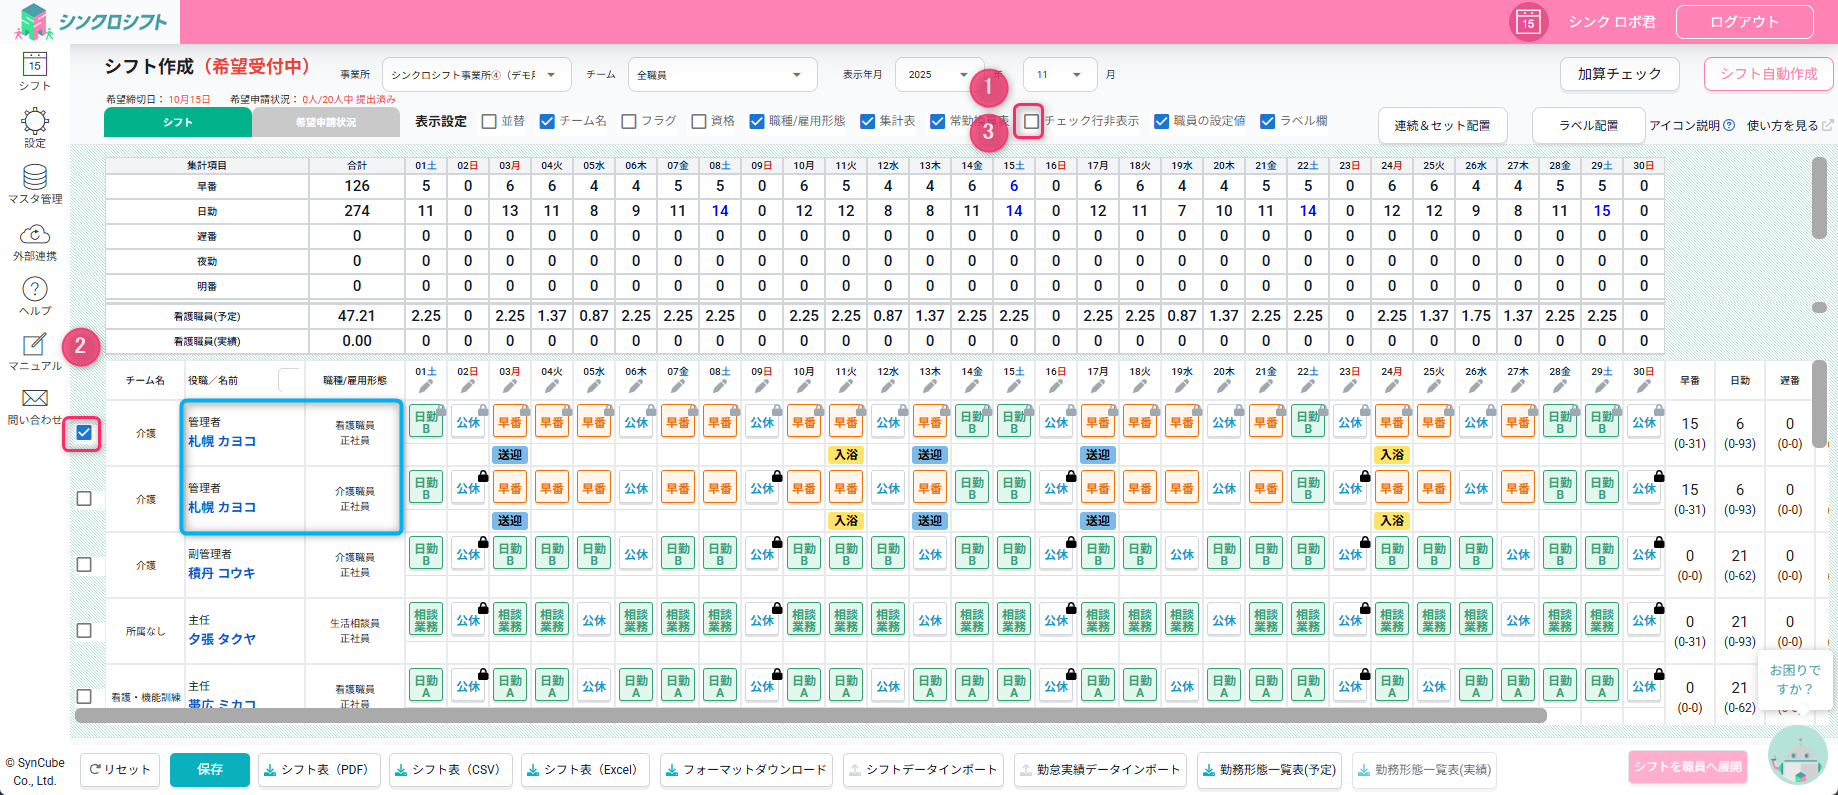Enable the チェック行非表示 checkbox
This screenshot has width=1838, height=795.
tap(1031, 121)
